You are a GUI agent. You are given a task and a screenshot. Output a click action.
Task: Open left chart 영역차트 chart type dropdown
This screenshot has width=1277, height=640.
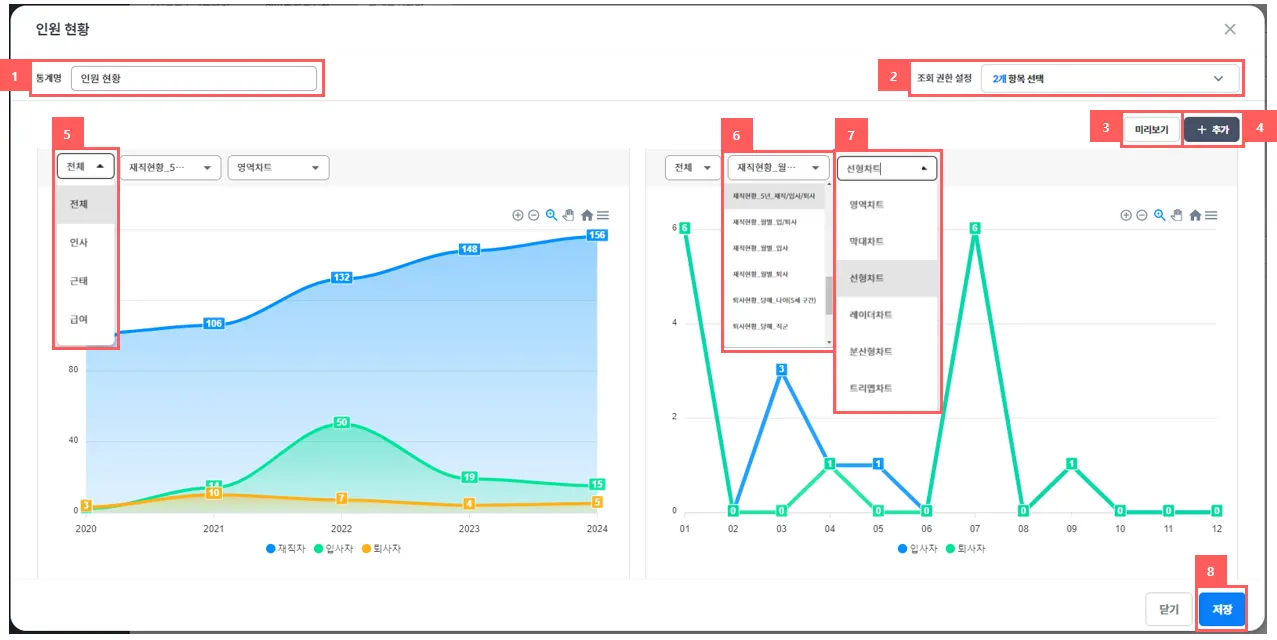click(x=278, y=167)
